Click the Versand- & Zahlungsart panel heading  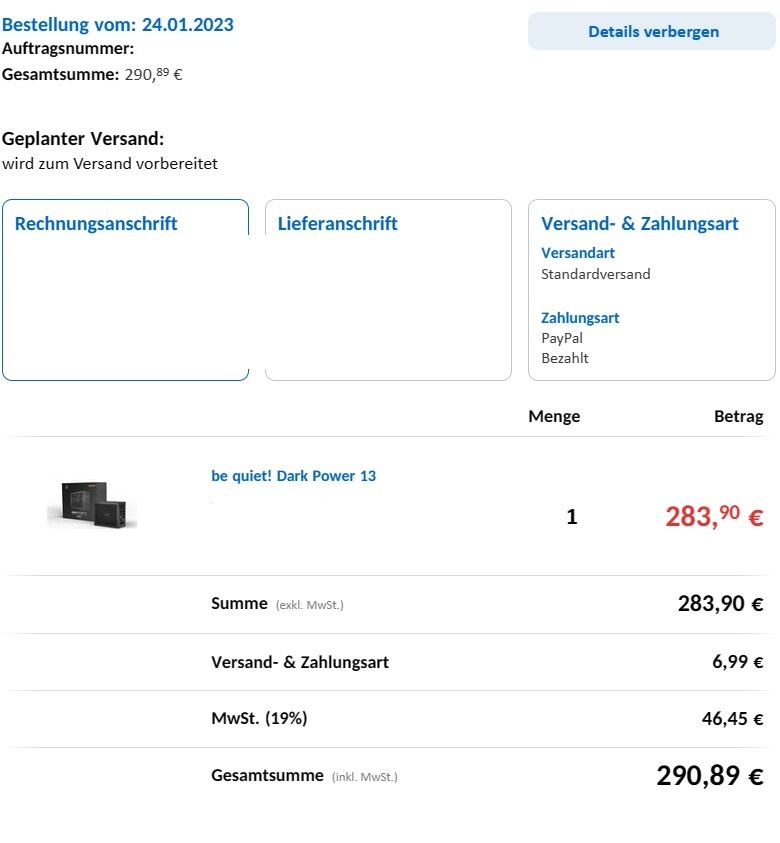coord(640,224)
